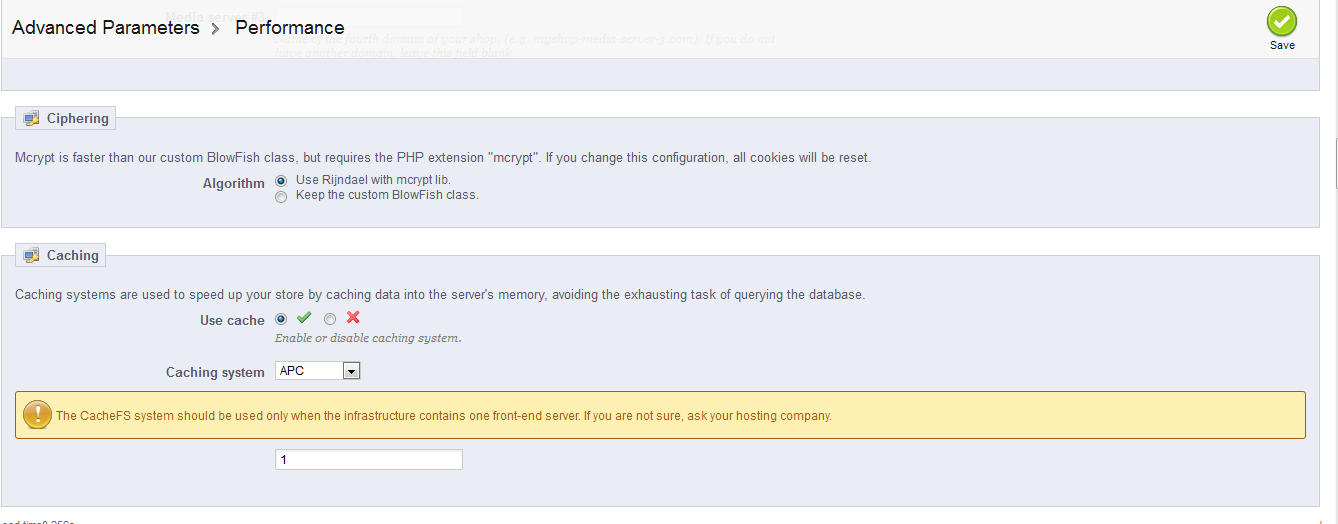Click the Performance breadcrumb item
1338x524 pixels.
click(x=290, y=28)
